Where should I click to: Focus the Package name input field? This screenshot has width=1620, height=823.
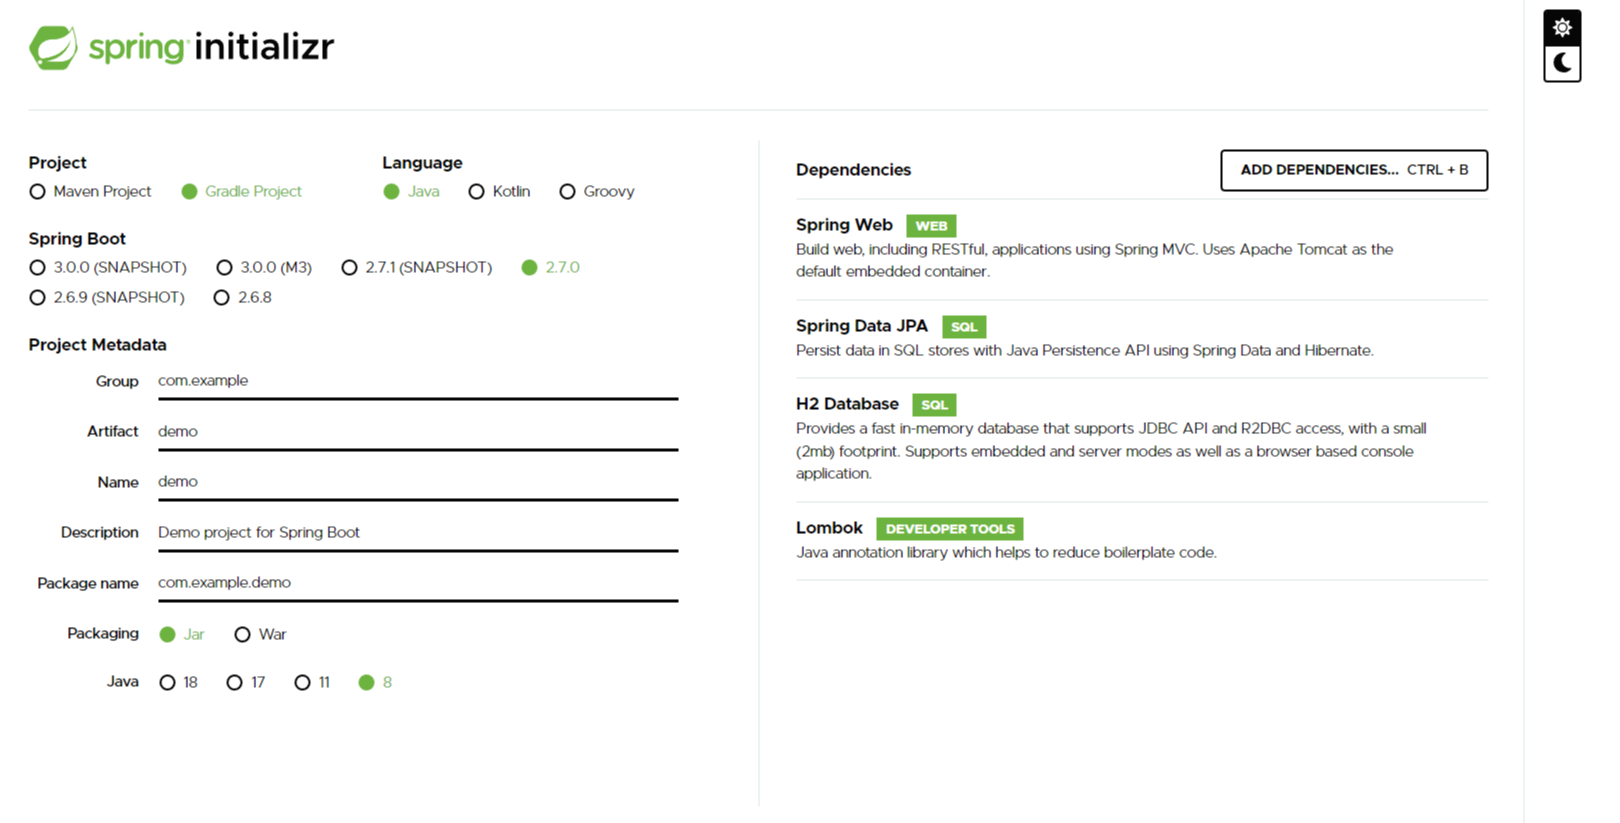(418, 583)
